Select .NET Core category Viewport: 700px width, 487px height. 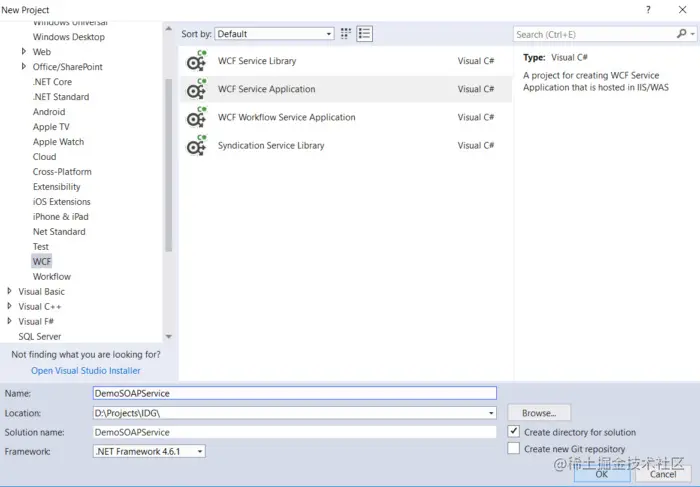tap(52, 82)
